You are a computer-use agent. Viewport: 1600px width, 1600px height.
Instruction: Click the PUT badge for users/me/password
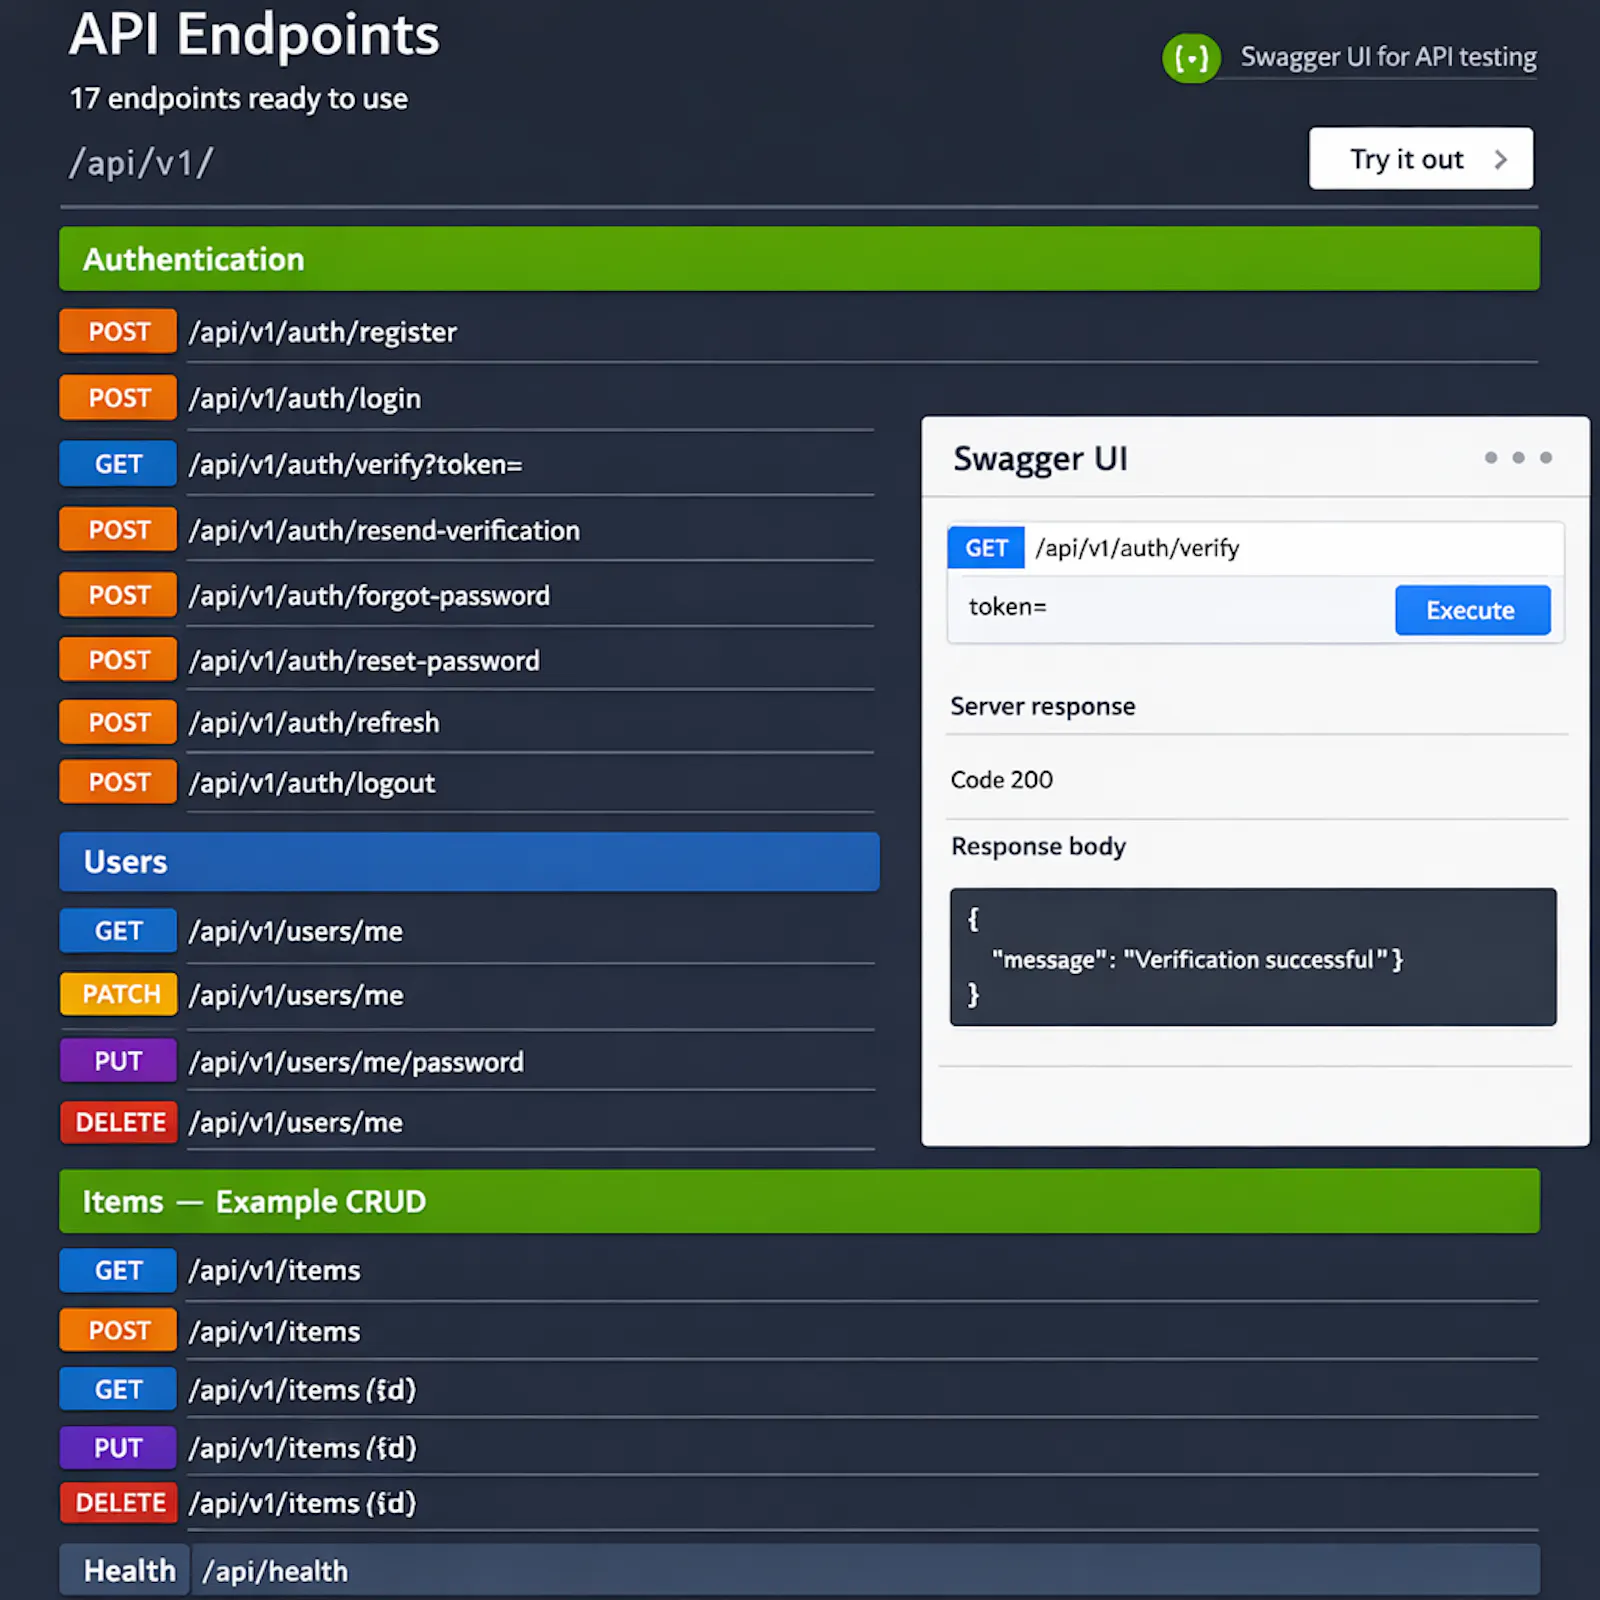coord(118,1061)
